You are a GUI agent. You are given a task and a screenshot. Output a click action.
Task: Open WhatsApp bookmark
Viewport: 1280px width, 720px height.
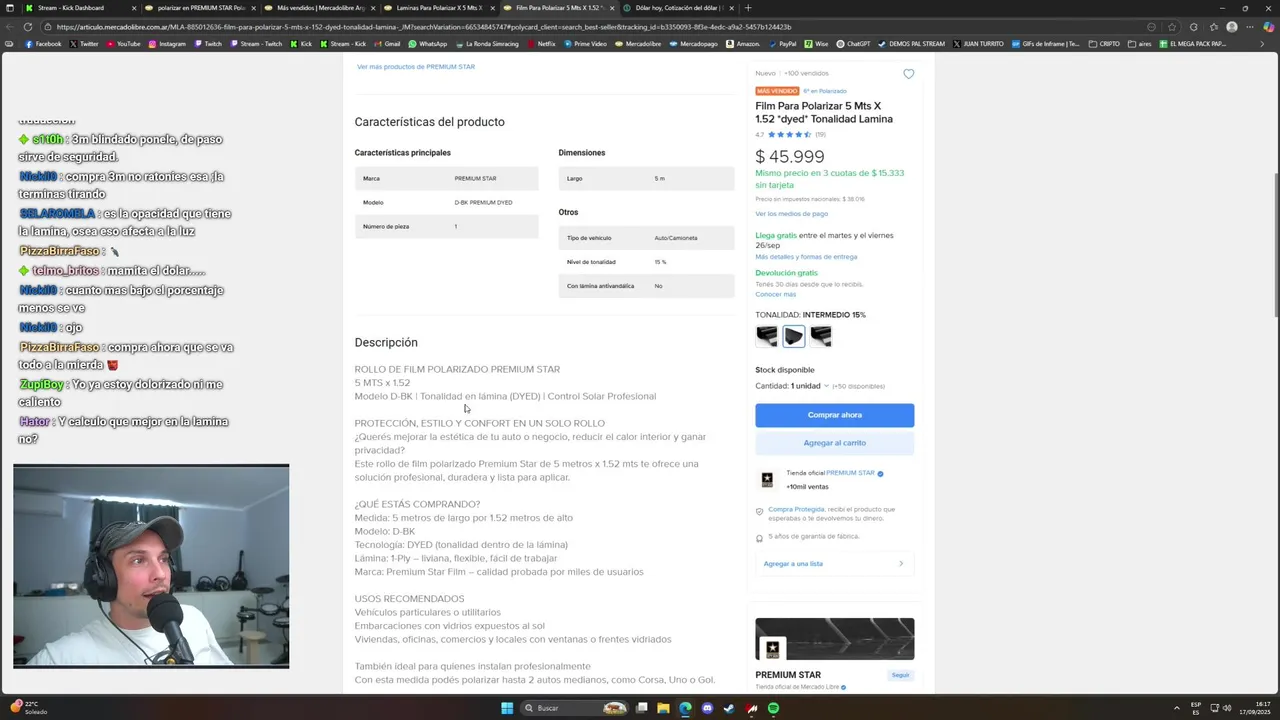point(427,44)
